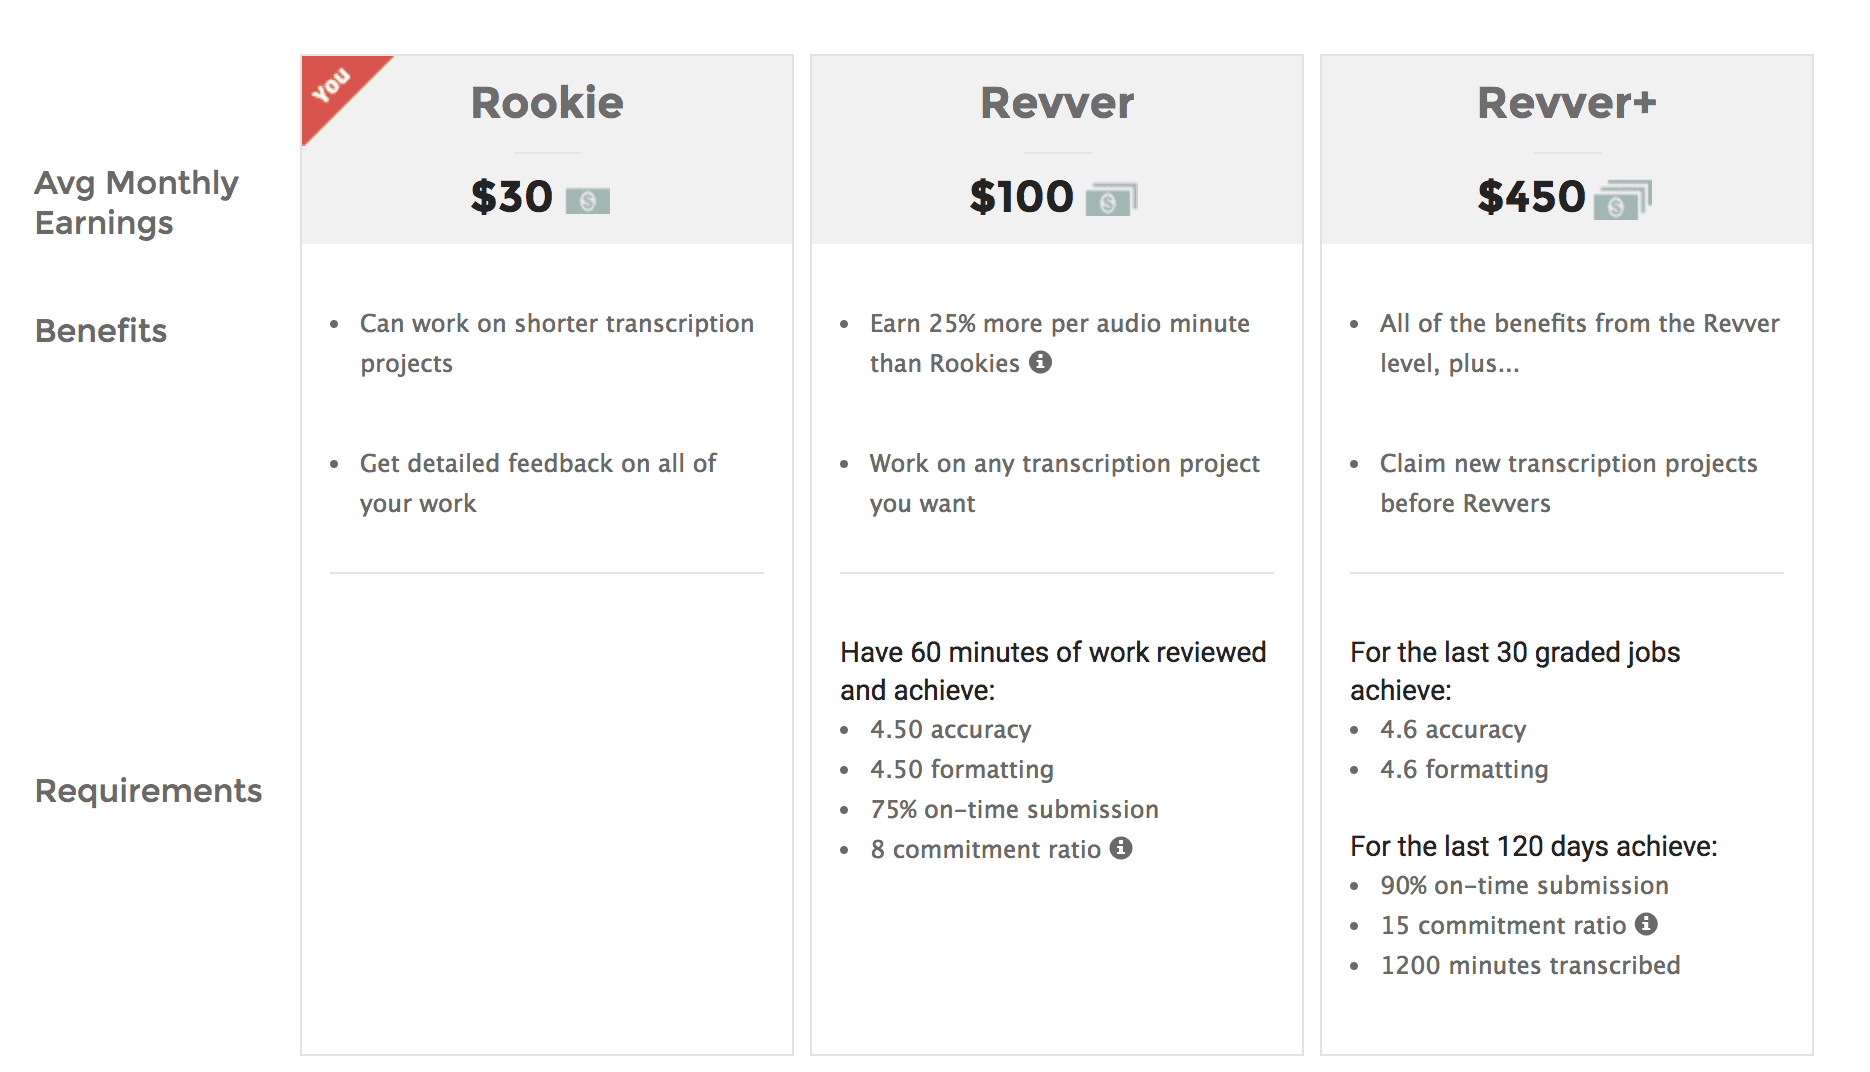Click the $450 earnings amount

(x=1531, y=197)
